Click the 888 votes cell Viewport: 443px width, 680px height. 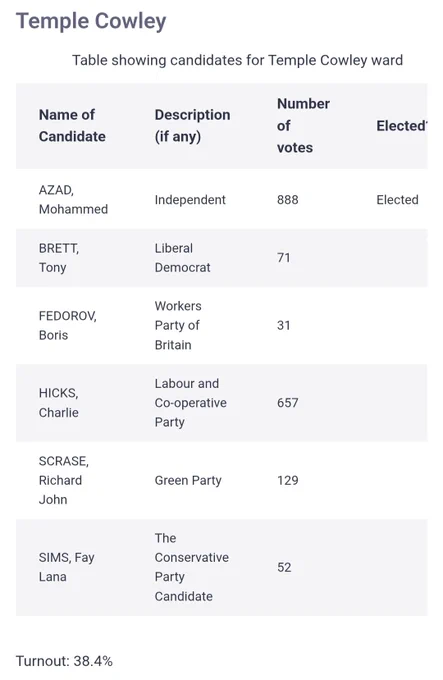(x=288, y=199)
